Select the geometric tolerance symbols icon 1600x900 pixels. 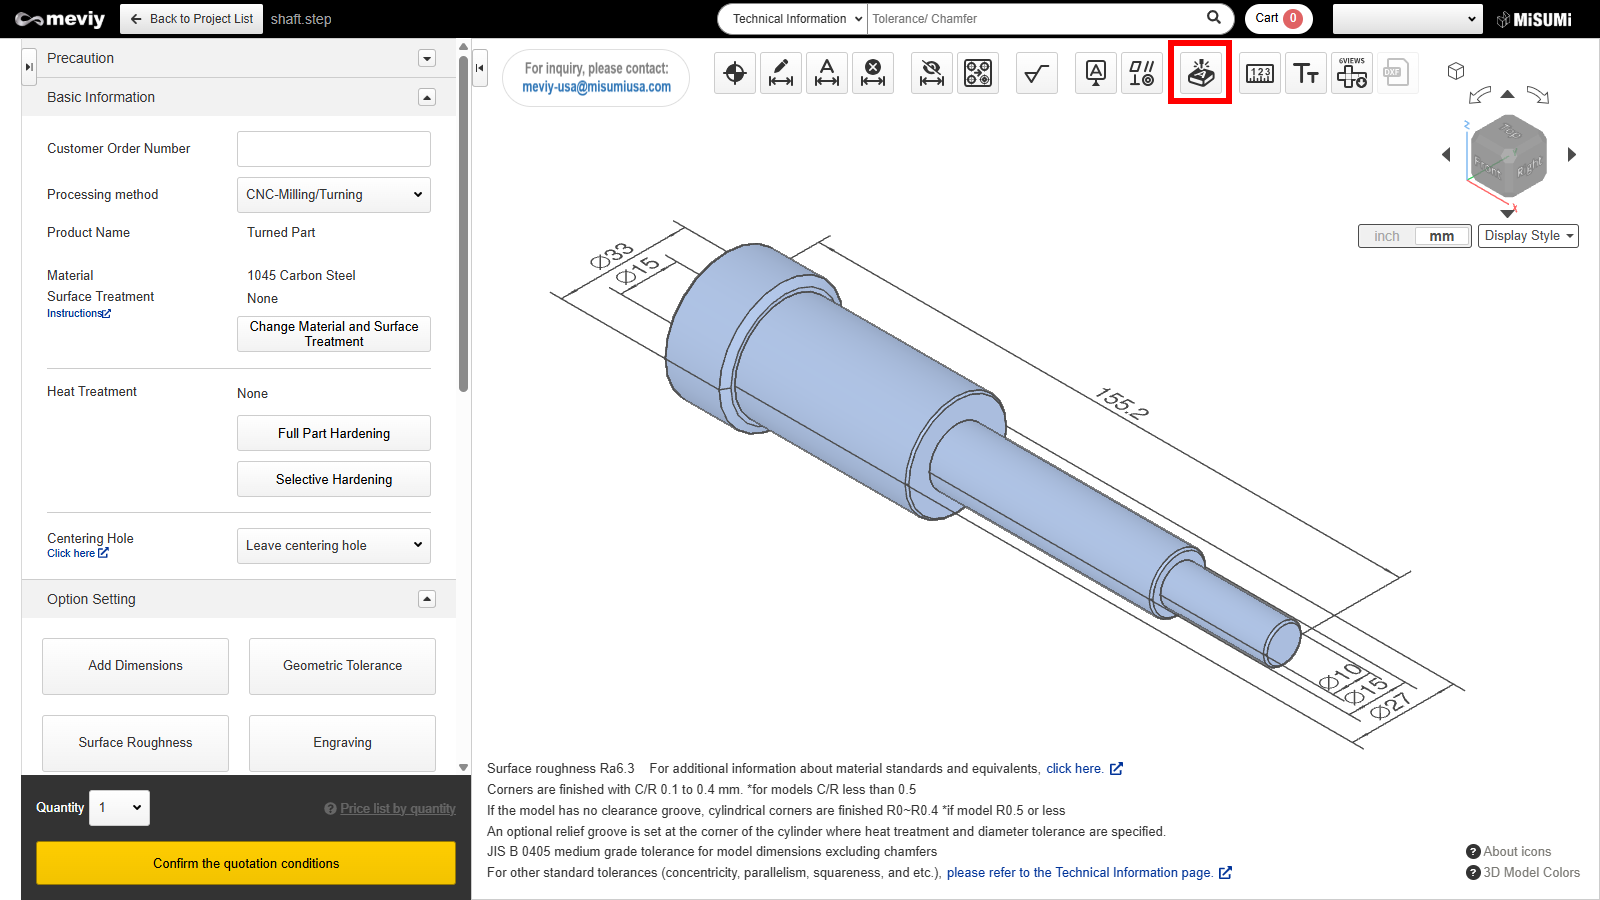(x=1142, y=73)
